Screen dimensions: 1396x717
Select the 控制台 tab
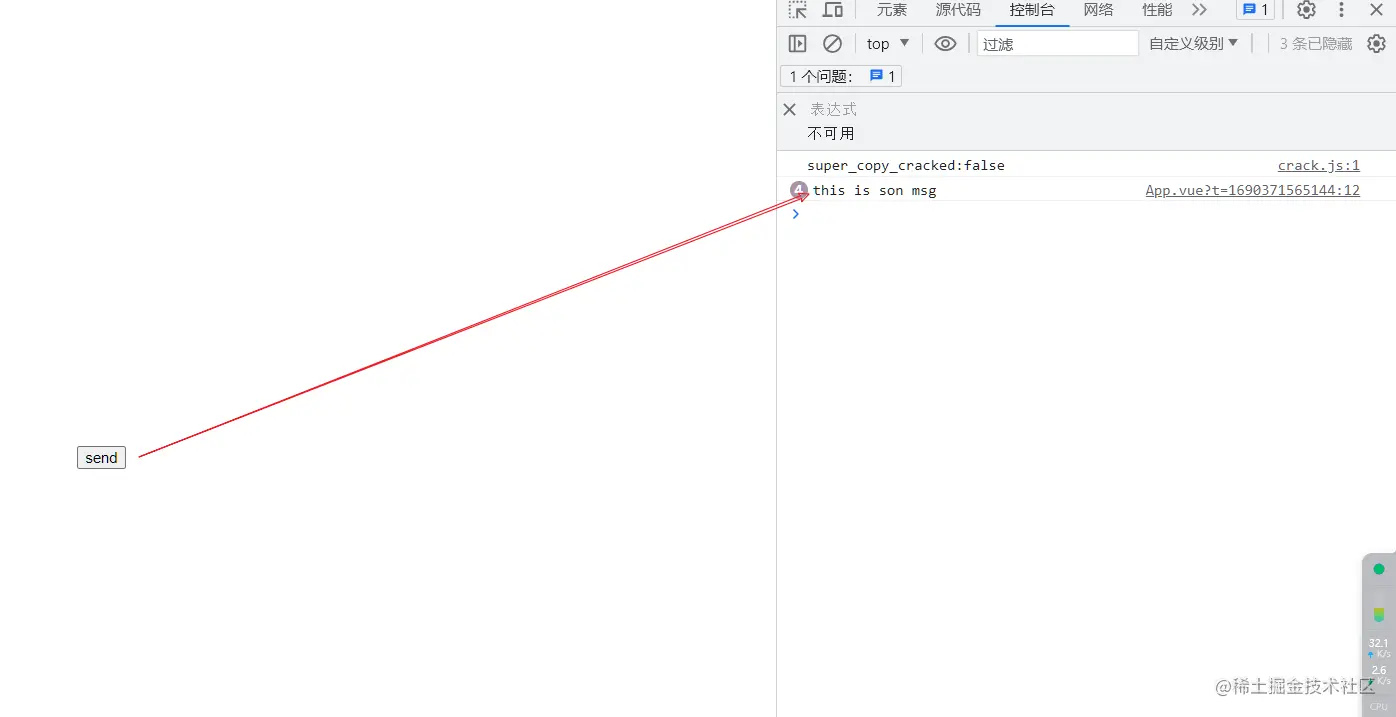pos(1032,10)
